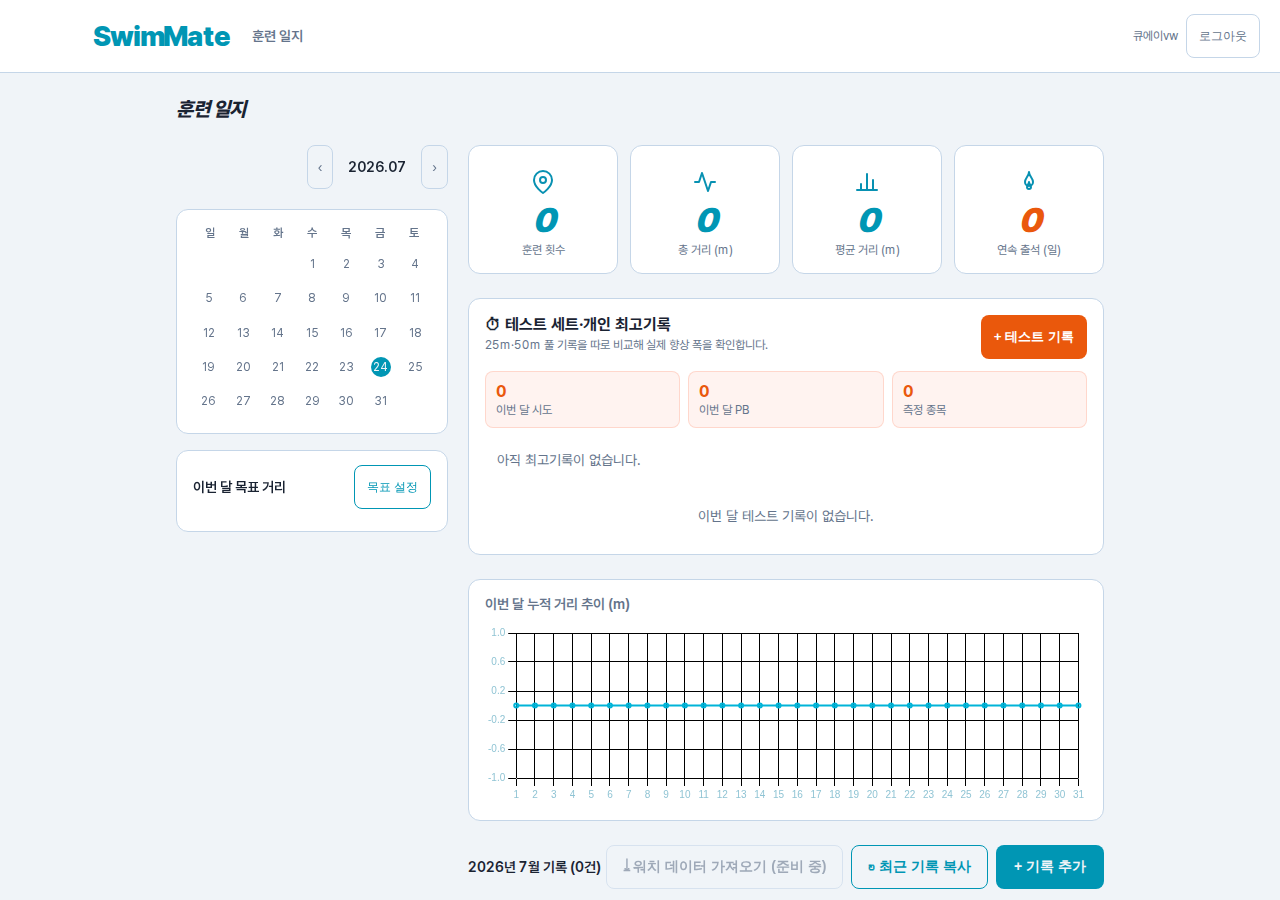Click the 토 weekday header in calendar

point(414,233)
